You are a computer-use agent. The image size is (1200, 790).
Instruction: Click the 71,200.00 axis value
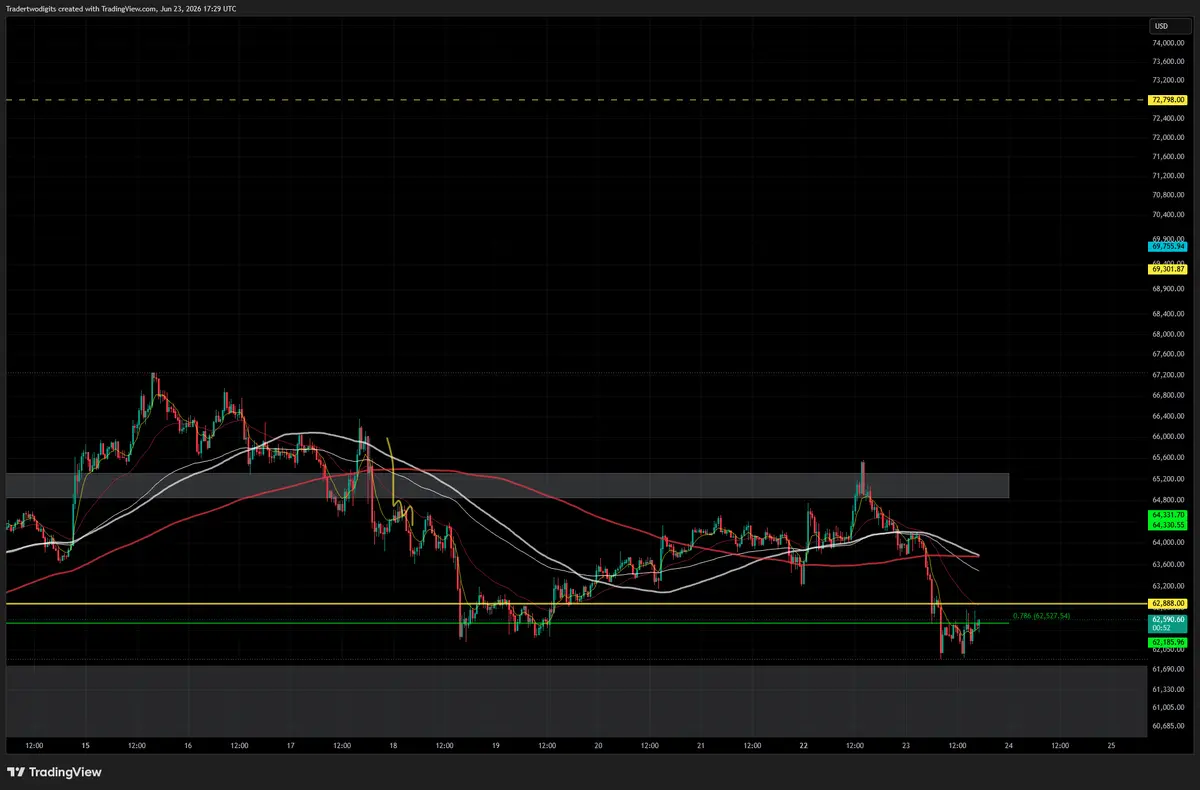coord(1168,176)
